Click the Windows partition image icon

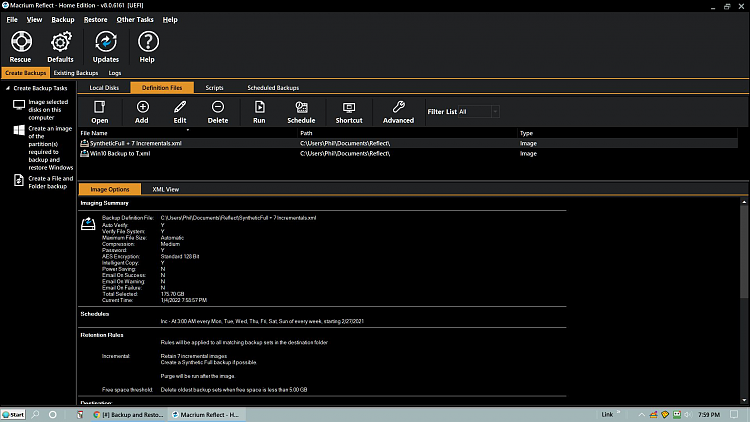(19, 130)
